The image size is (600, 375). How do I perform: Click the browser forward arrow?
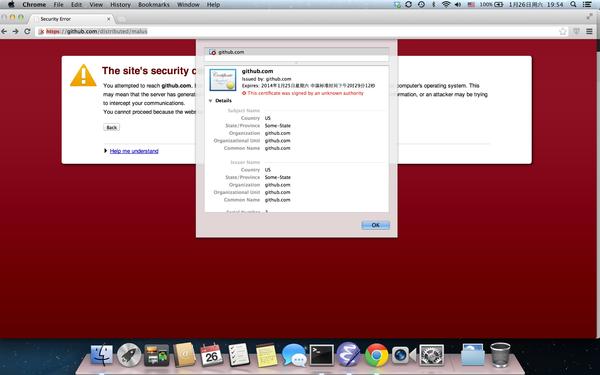tap(15, 31)
